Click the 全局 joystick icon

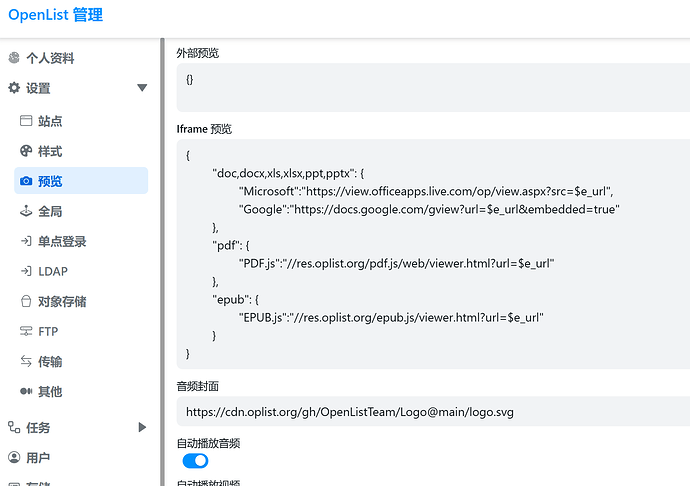[26, 211]
